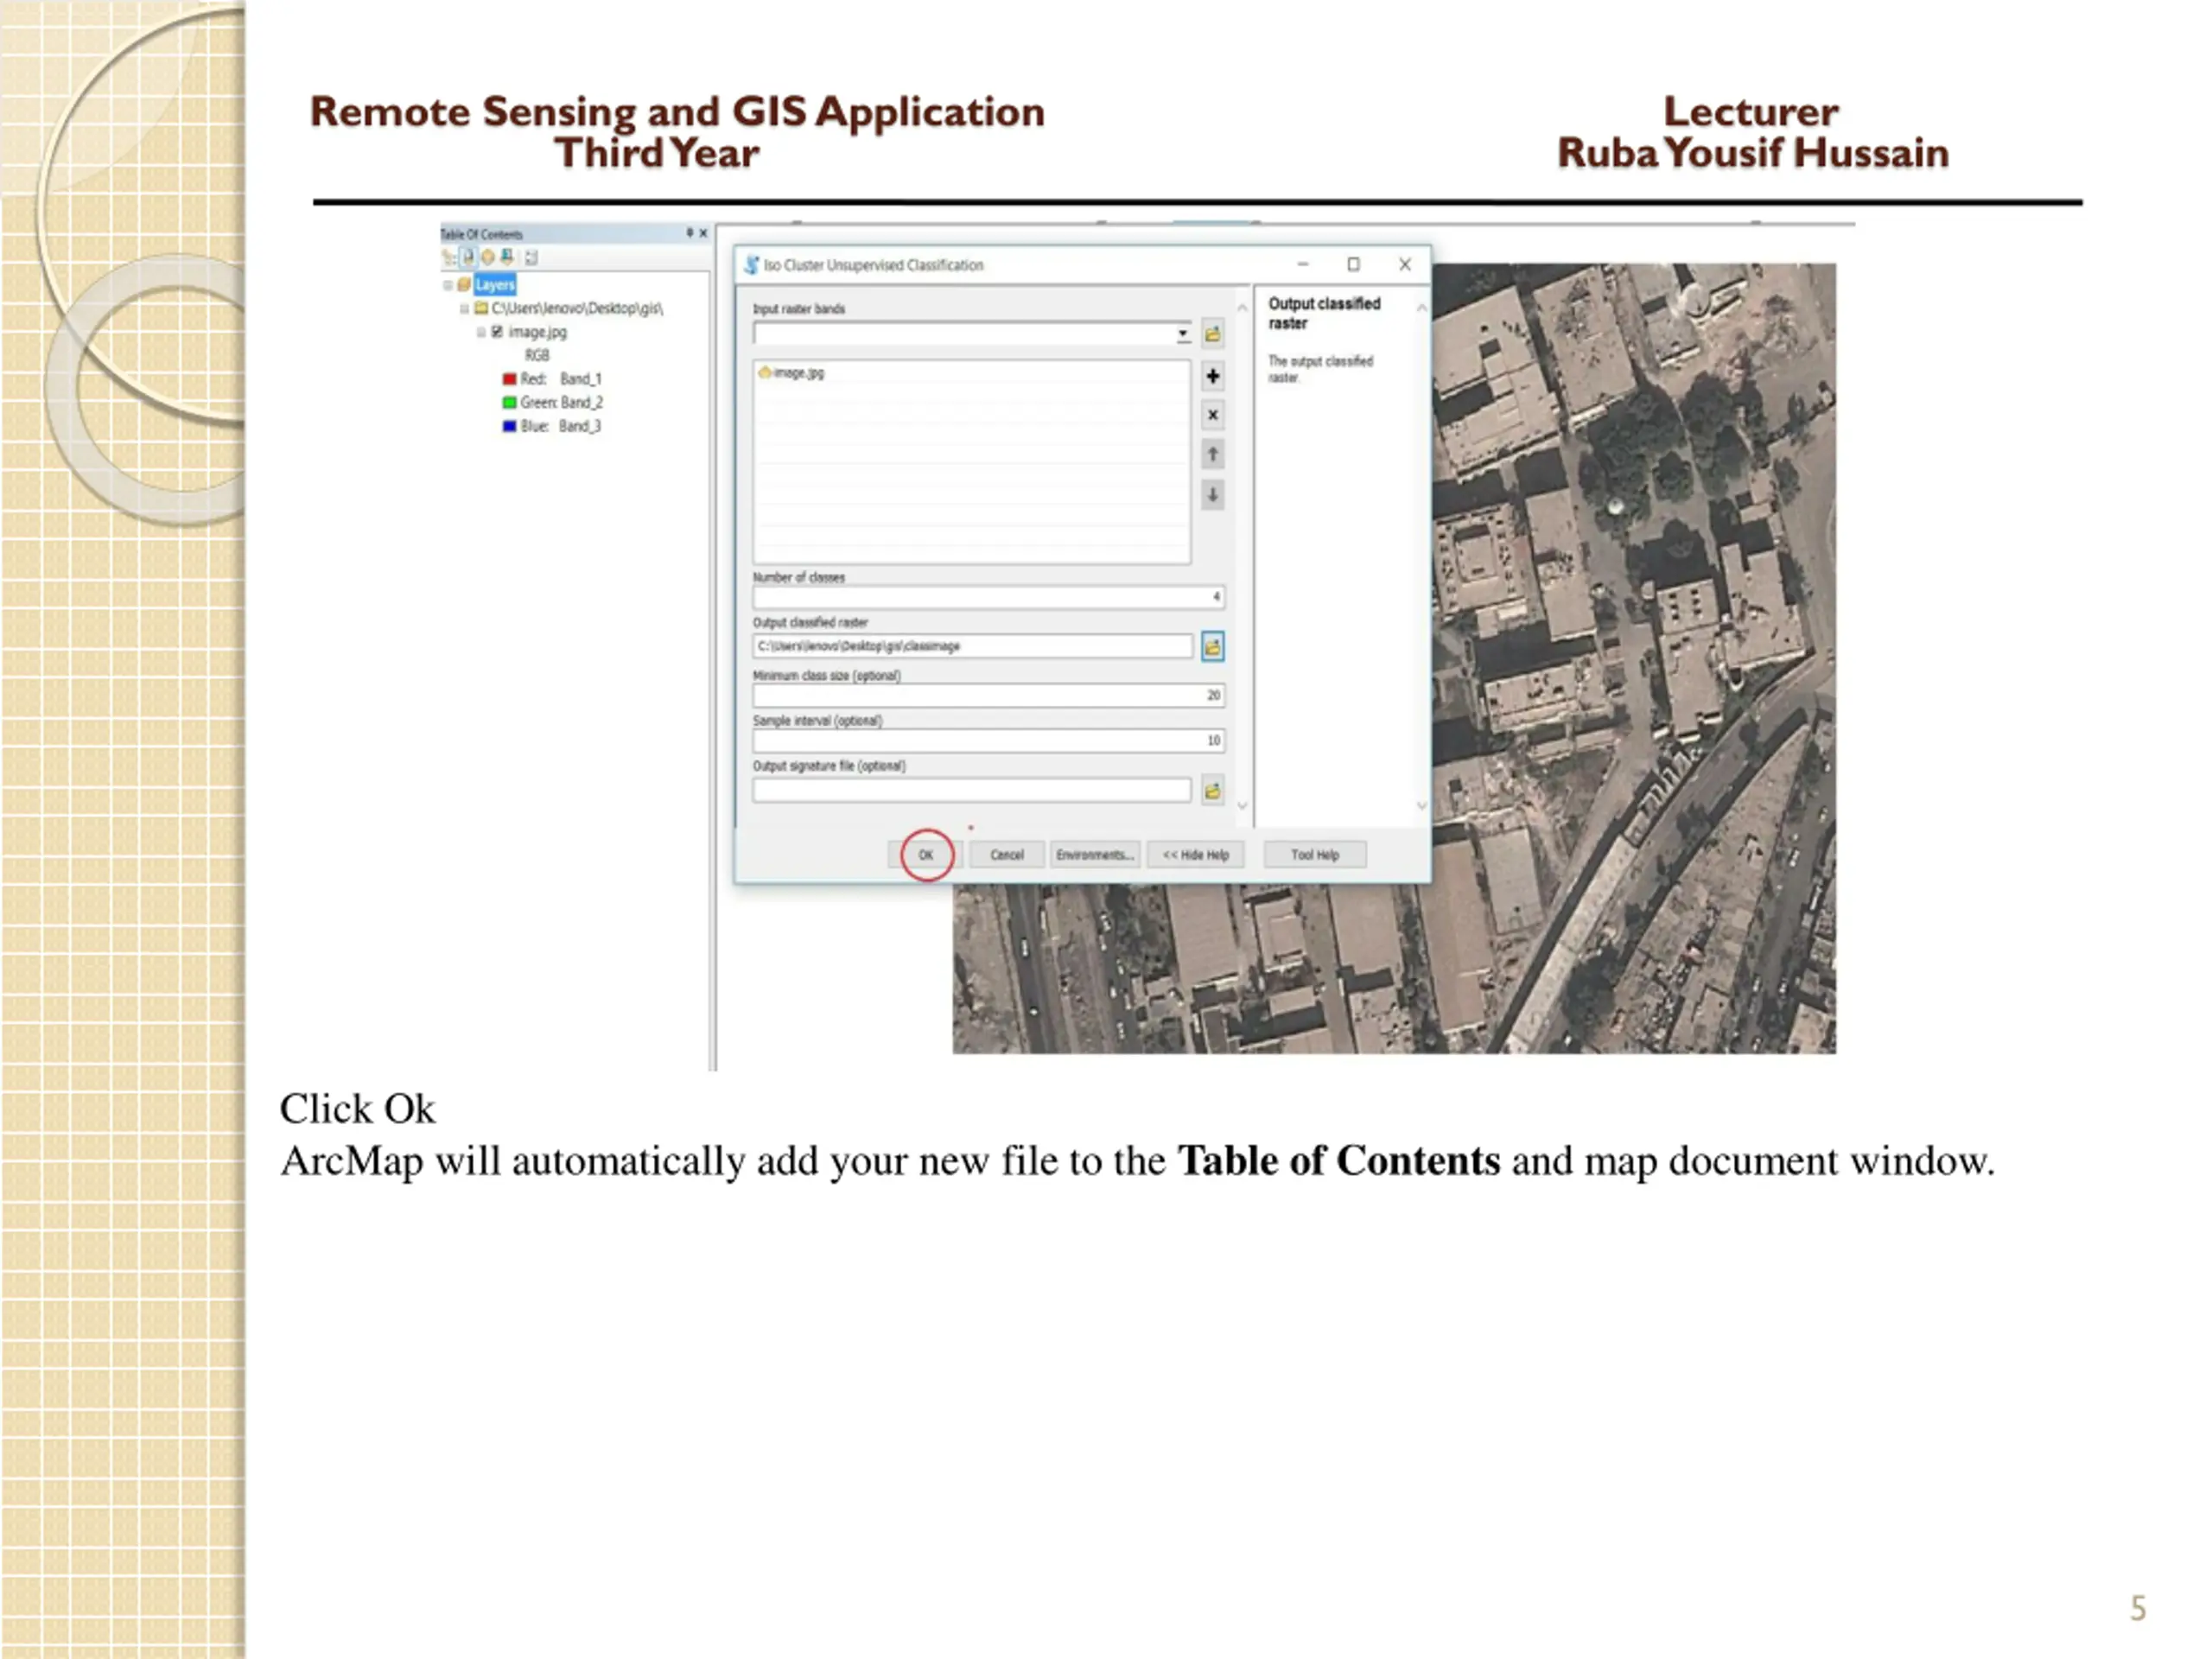Image resolution: width=2212 pixels, height=1659 pixels.
Task: Click the green Band_2 color swatch
Action: click(509, 403)
